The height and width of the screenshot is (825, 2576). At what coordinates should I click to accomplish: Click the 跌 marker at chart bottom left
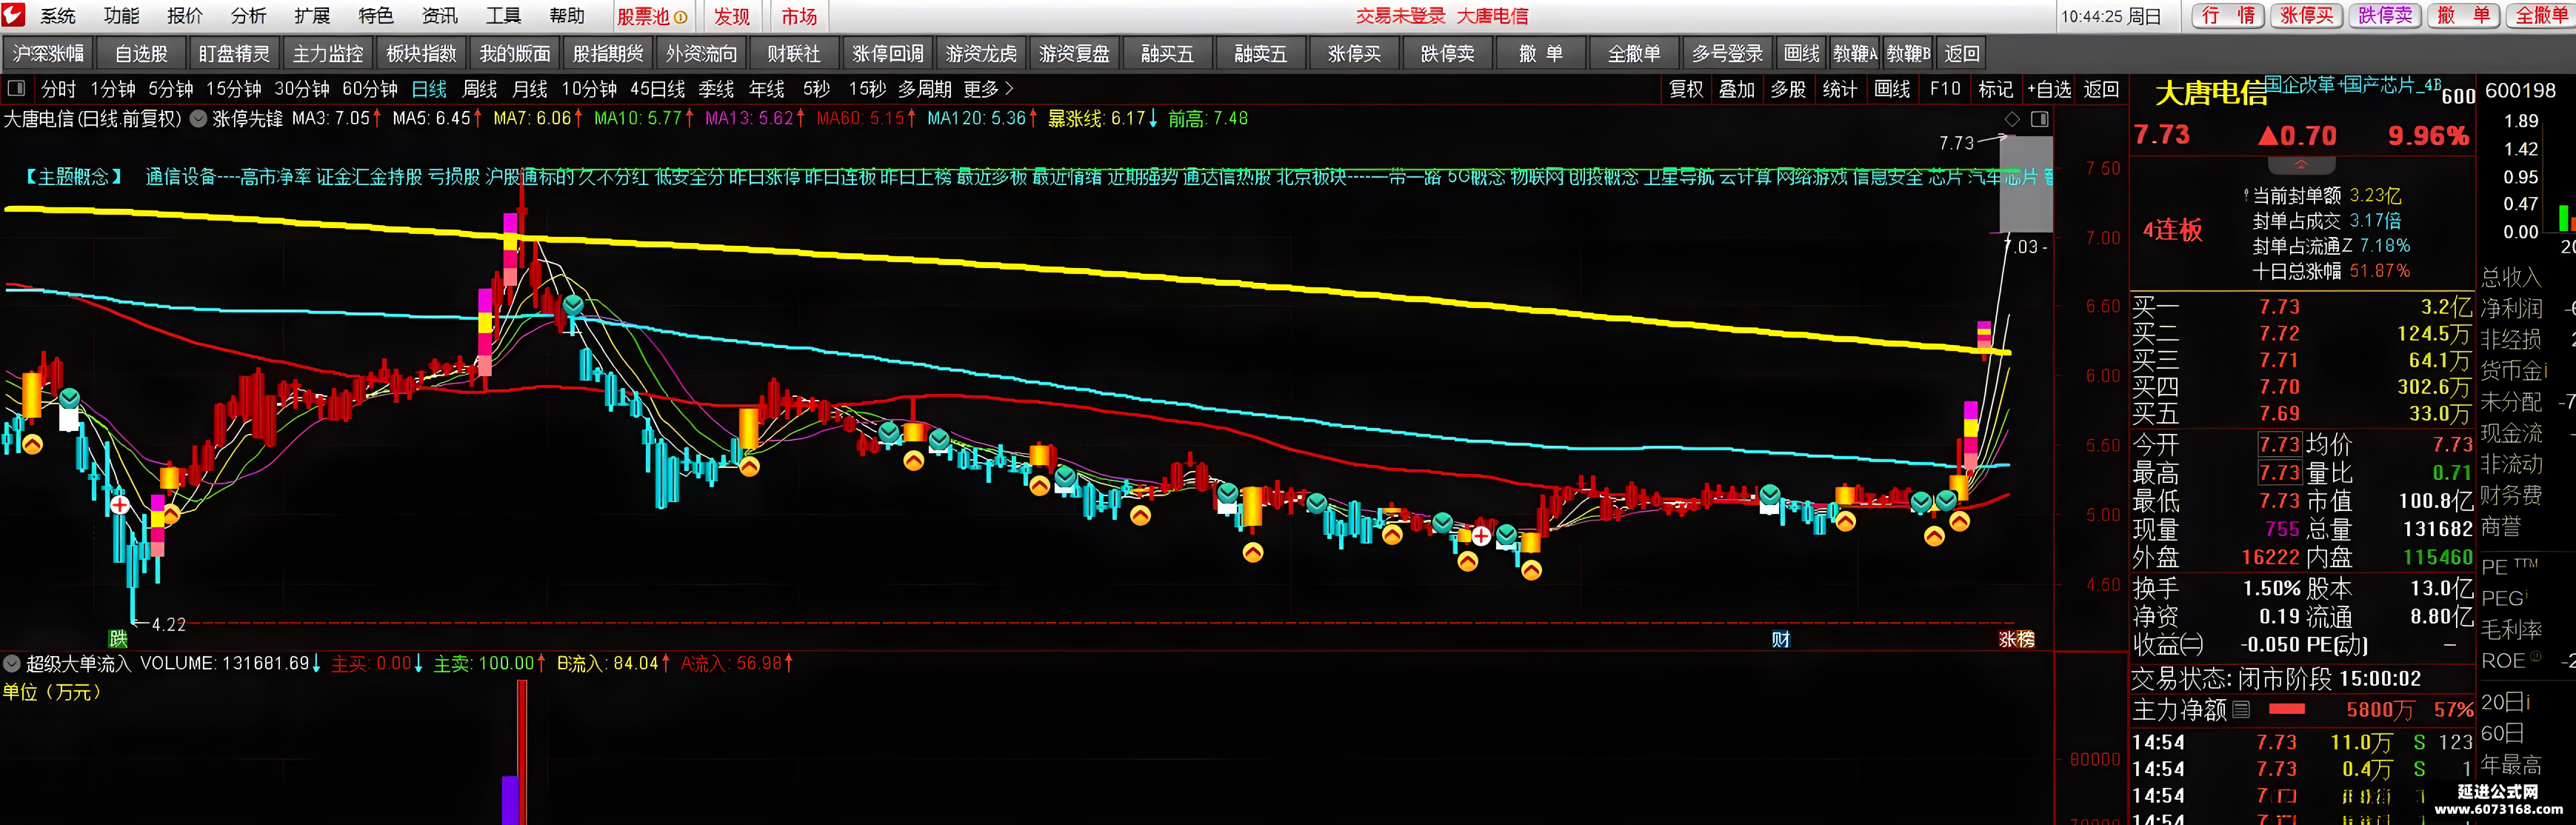tap(118, 638)
